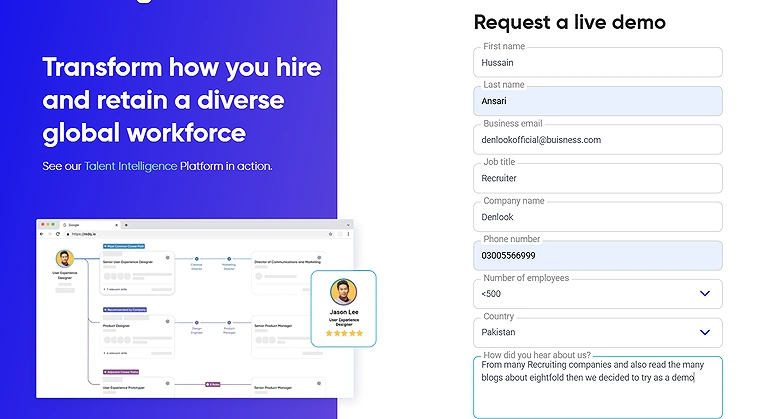
Task: Click the Jason Lee name text
Action: (344, 312)
